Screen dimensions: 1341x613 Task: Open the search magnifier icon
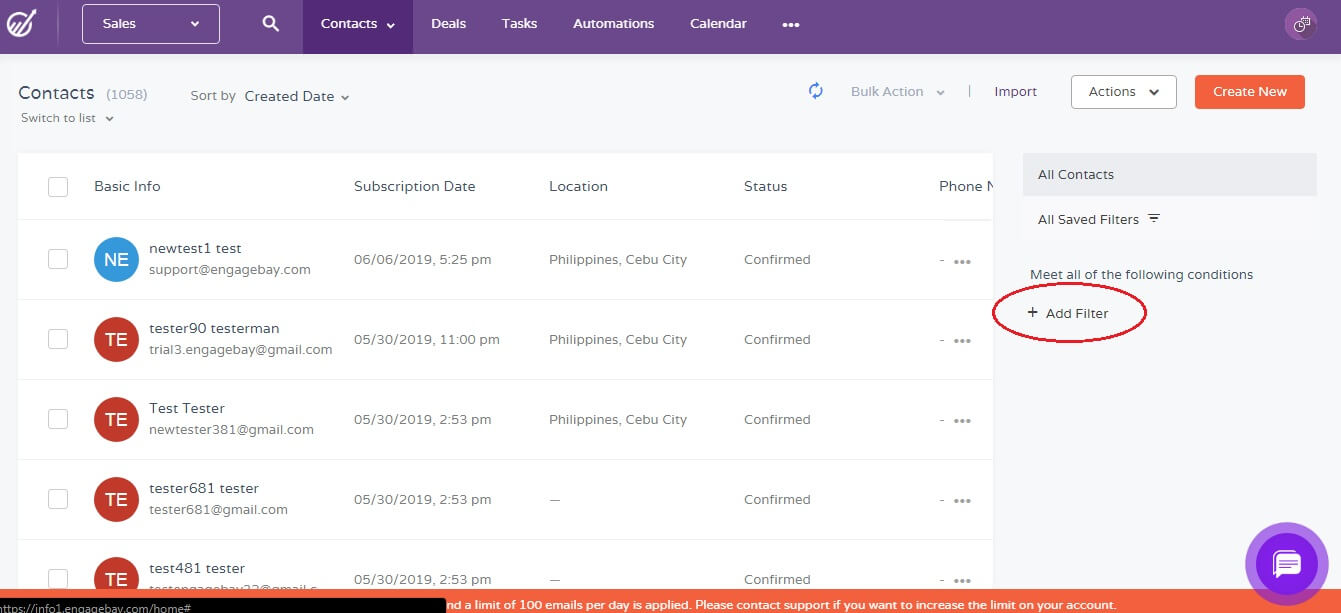click(x=270, y=24)
